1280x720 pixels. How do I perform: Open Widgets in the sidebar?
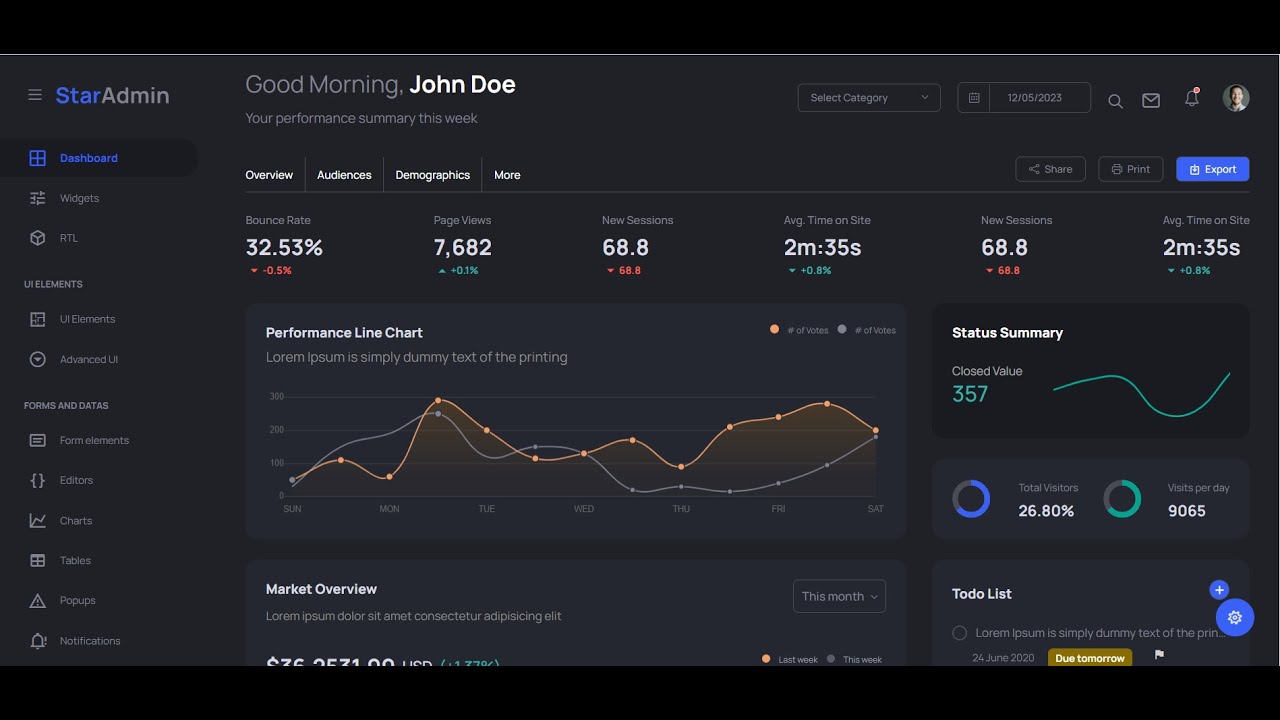[98, 198]
